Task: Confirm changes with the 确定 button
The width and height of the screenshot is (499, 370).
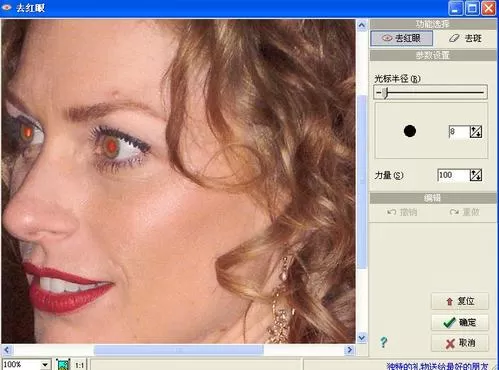Action: (x=460, y=322)
